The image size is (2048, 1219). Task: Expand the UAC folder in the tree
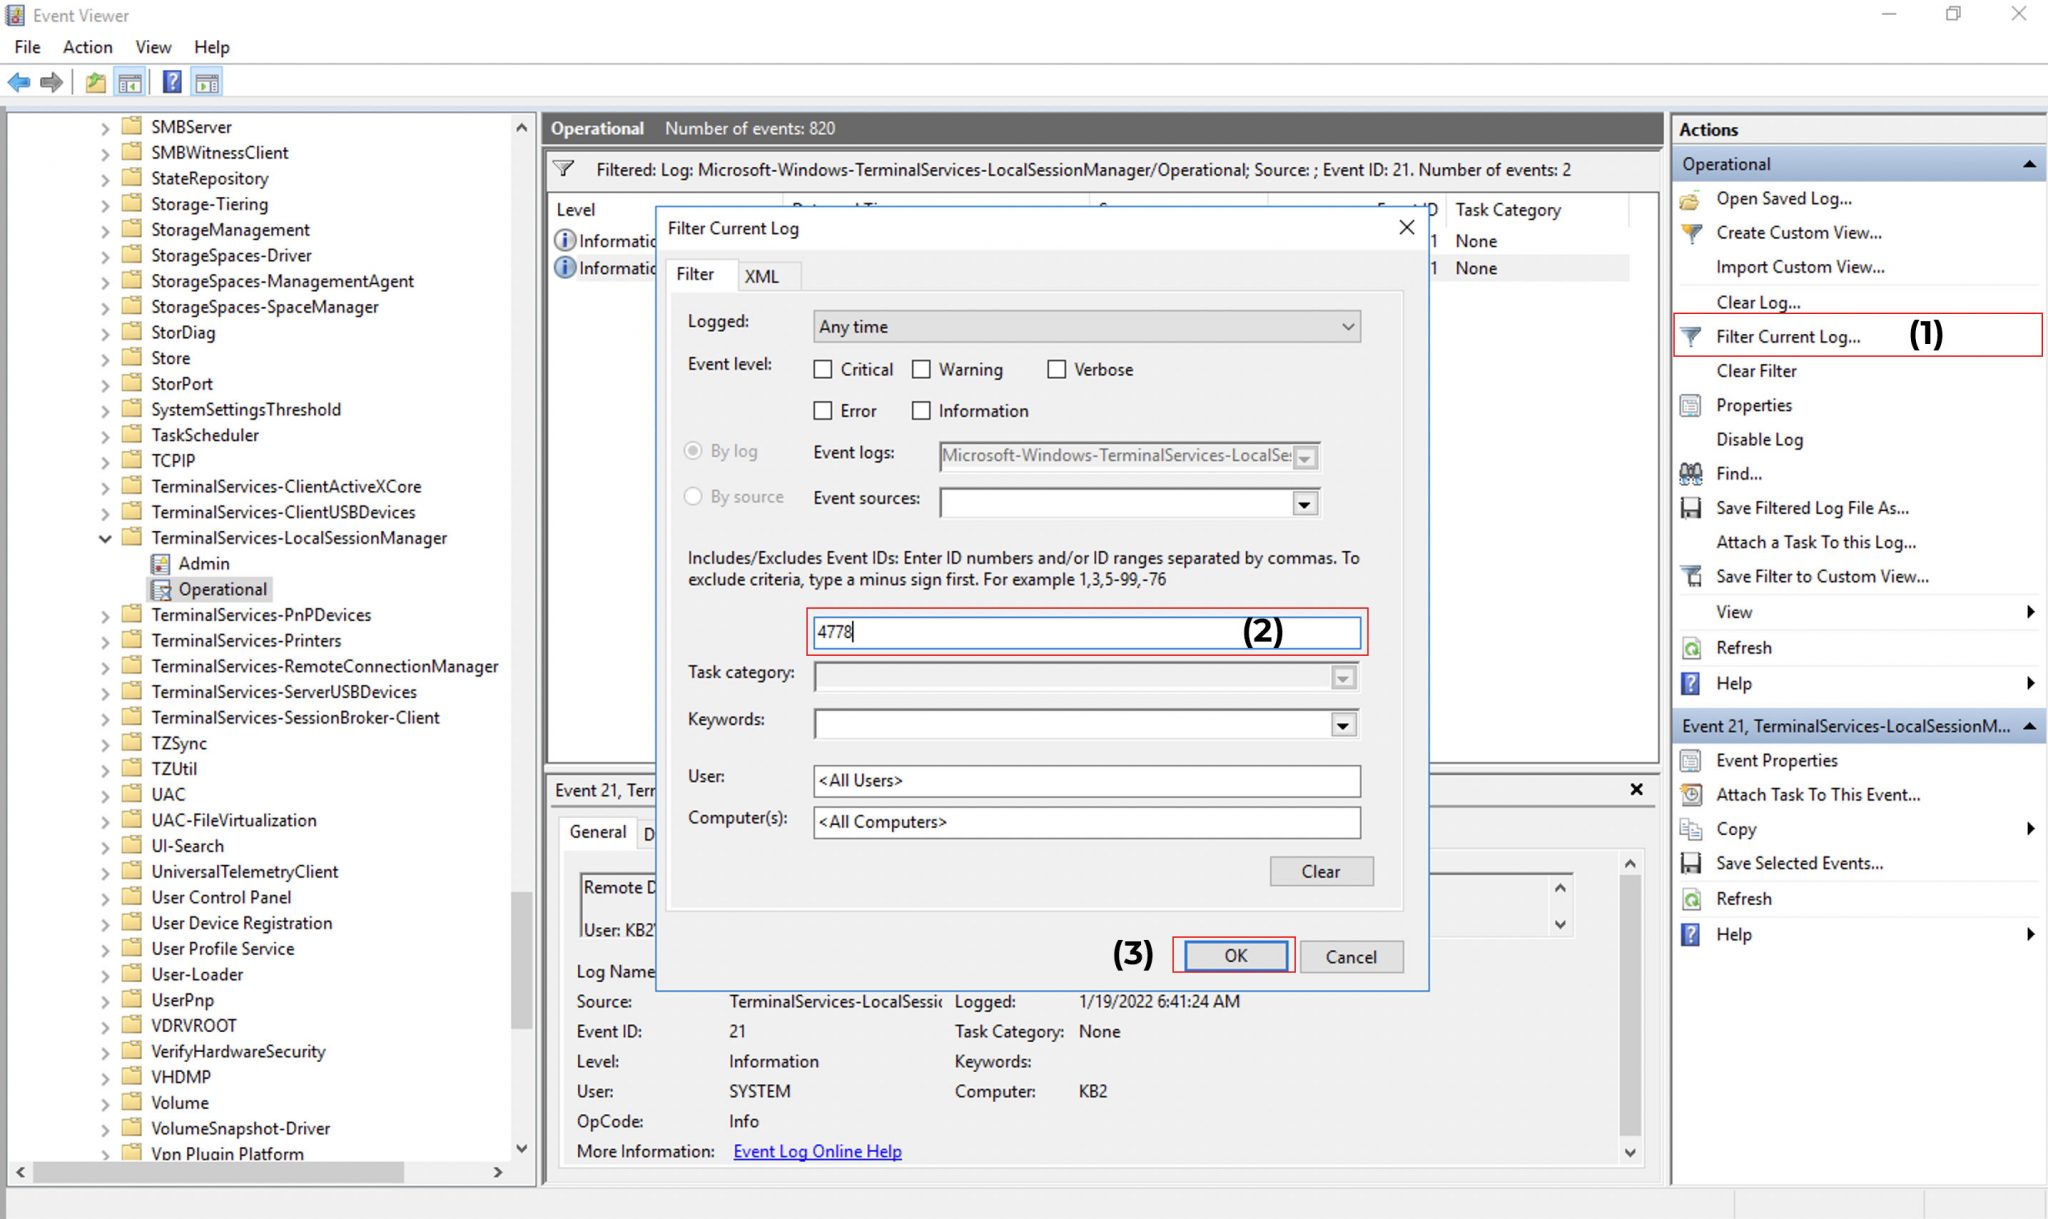[x=104, y=794]
